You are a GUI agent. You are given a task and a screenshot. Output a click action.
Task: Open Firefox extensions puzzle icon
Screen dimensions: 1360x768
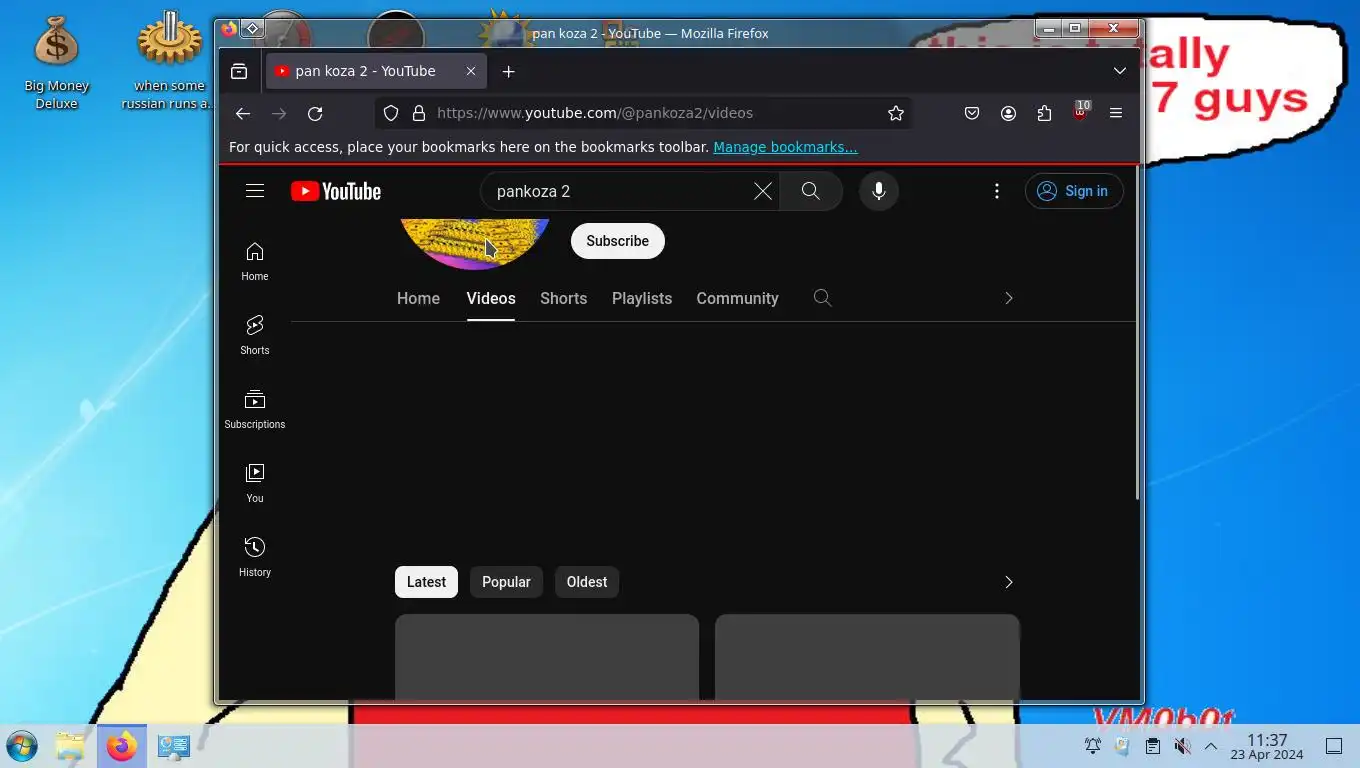point(1044,113)
